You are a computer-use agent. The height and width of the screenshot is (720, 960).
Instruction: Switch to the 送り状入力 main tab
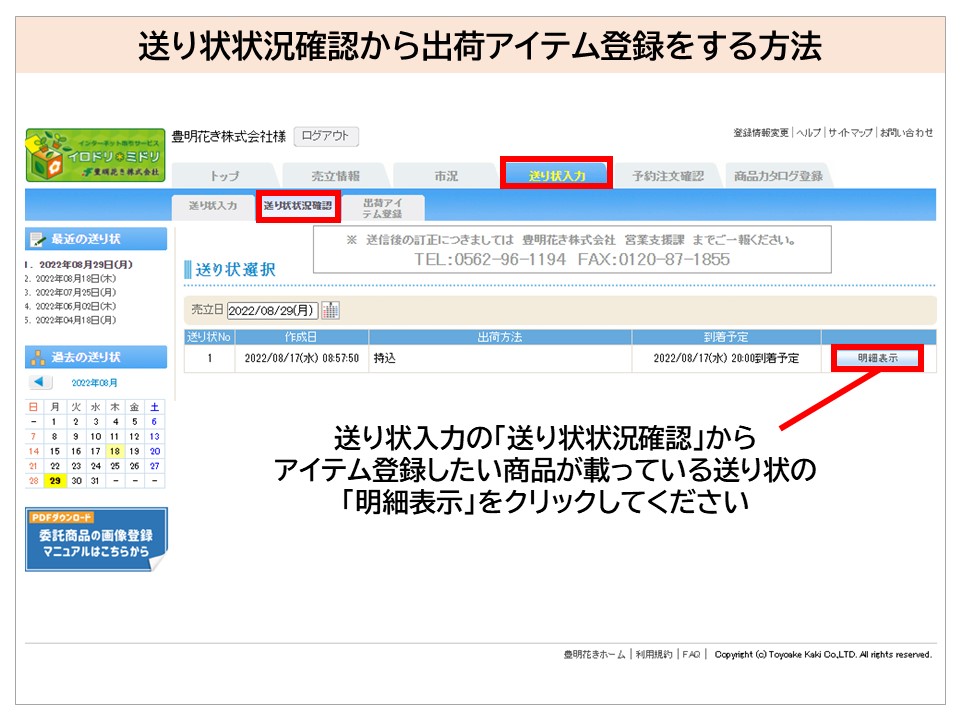point(555,176)
